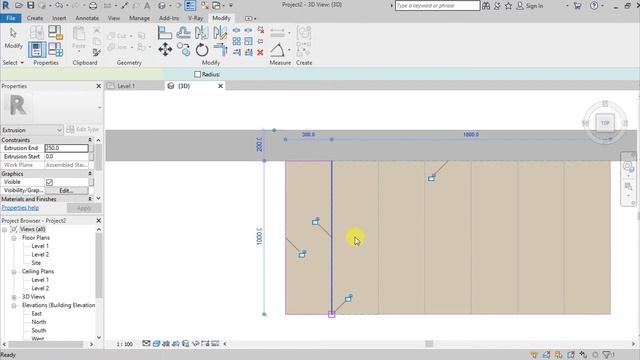The image size is (640, 360).
Task: Click the red Delete icon in Modify panel
Action: pos(260,52)
